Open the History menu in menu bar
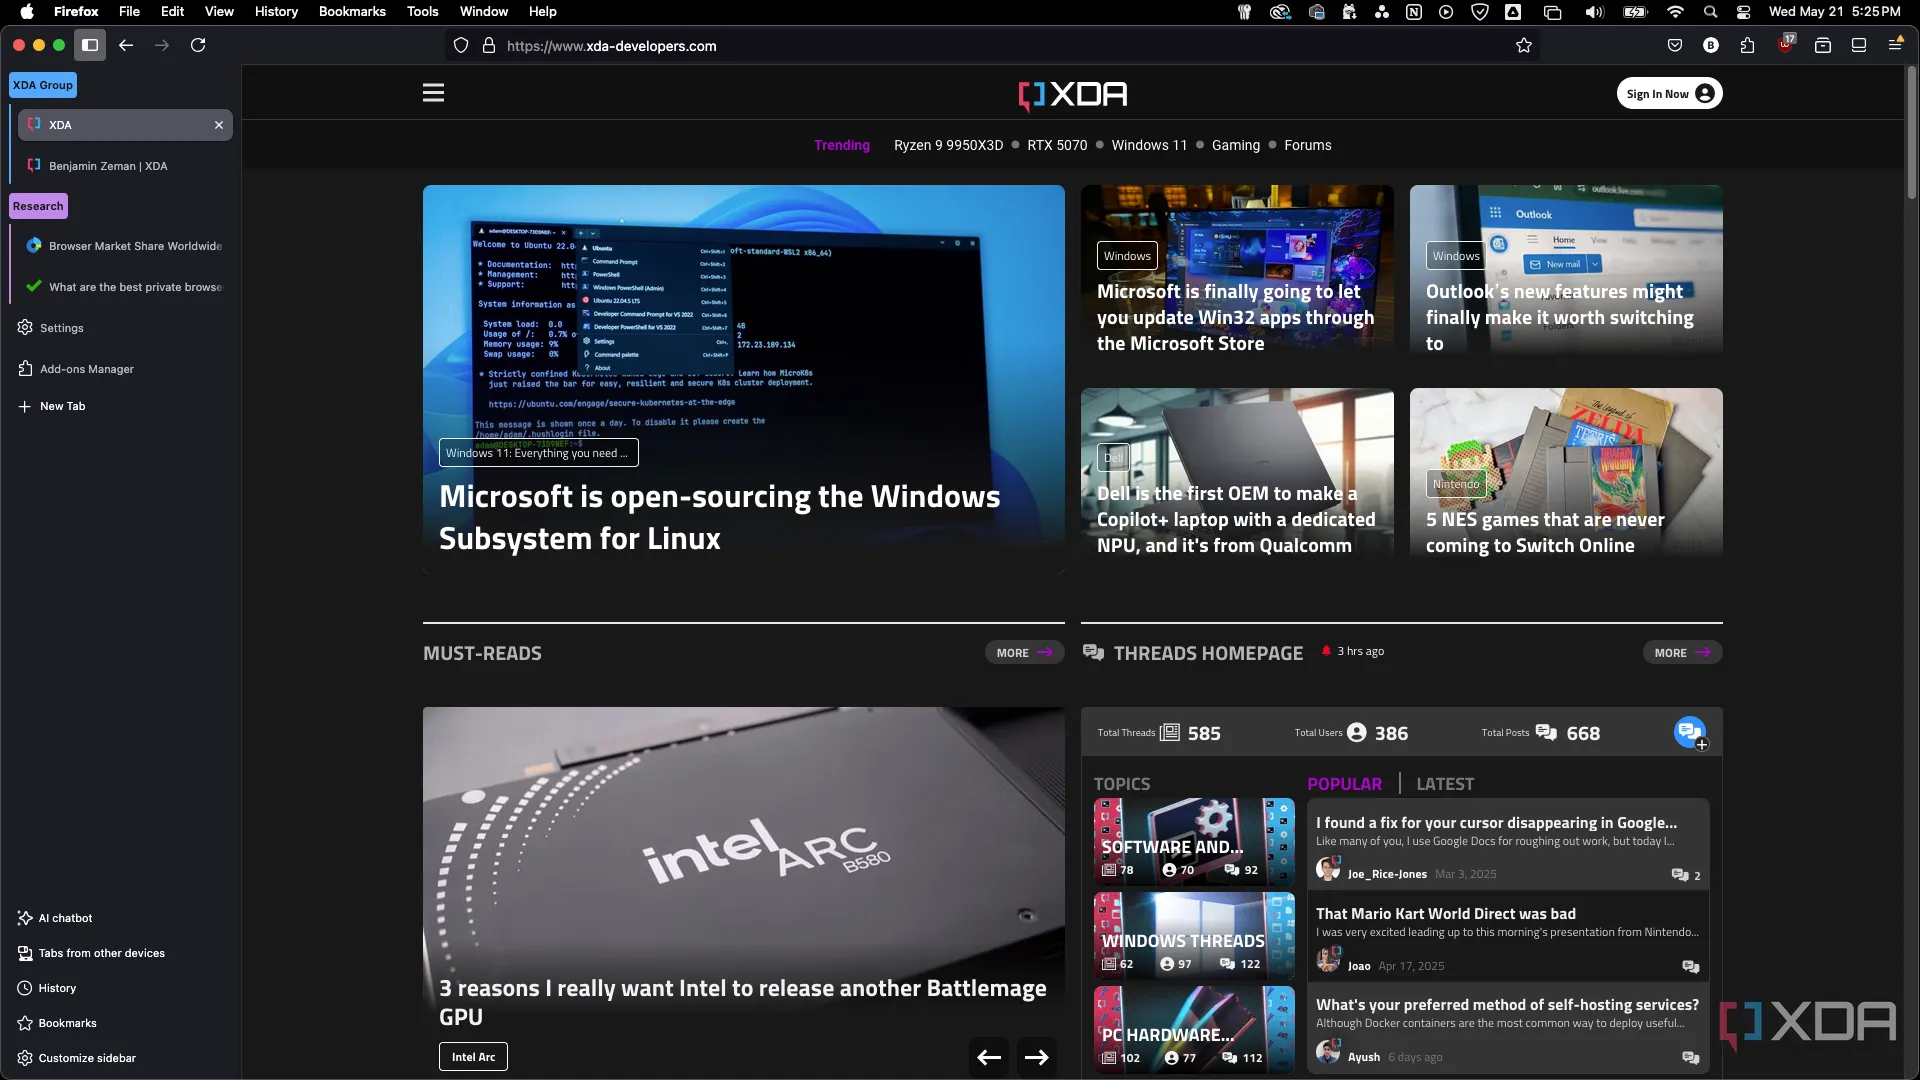The image size is (1920, 1080). click(276, 12)
